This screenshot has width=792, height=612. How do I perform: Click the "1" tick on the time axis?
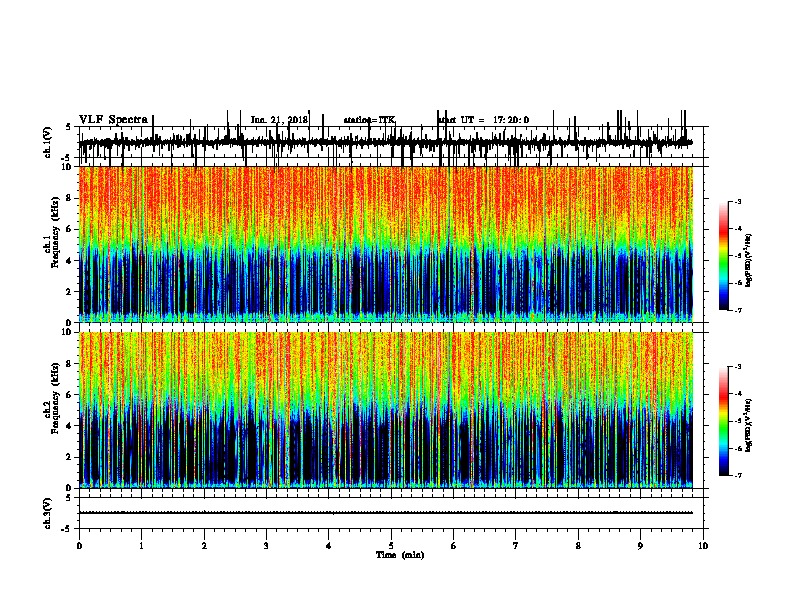[141, 546]
